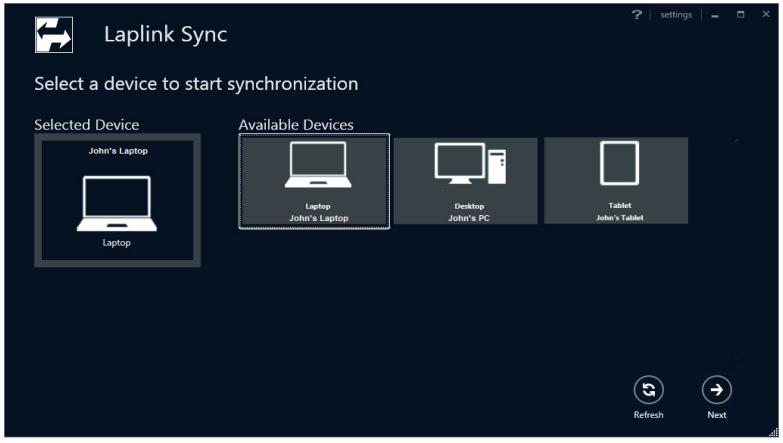This screenshot has height=443, width=783.
Task: Click the Desktop monitor icon
Action: 470,163
